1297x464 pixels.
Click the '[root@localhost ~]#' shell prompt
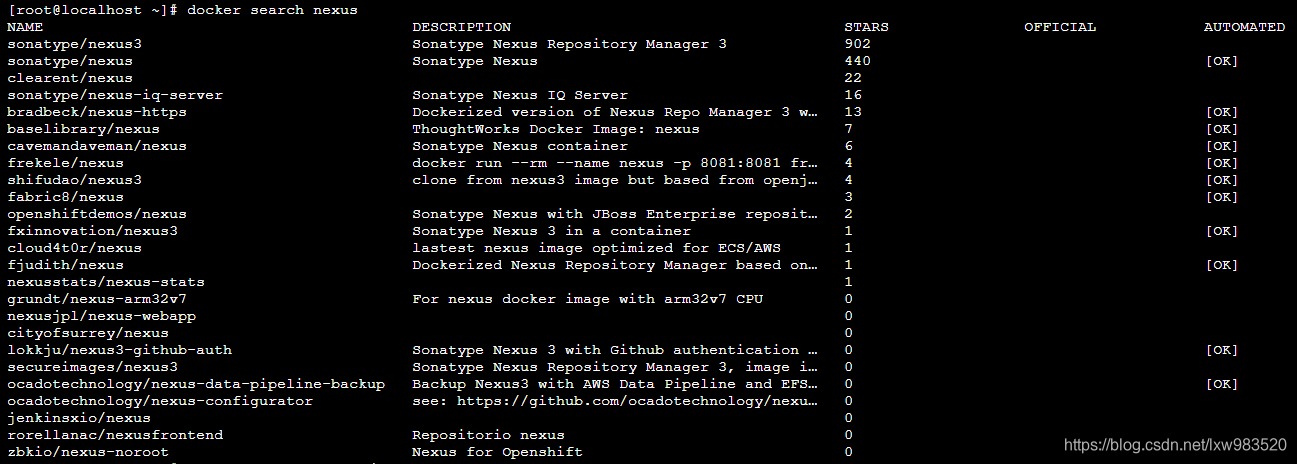[x=93, y=10]
